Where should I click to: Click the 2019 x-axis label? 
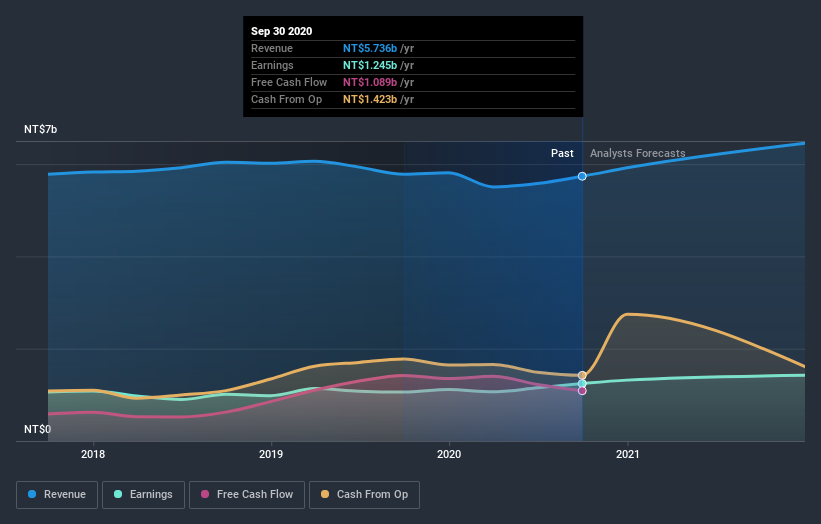[271, 454]
